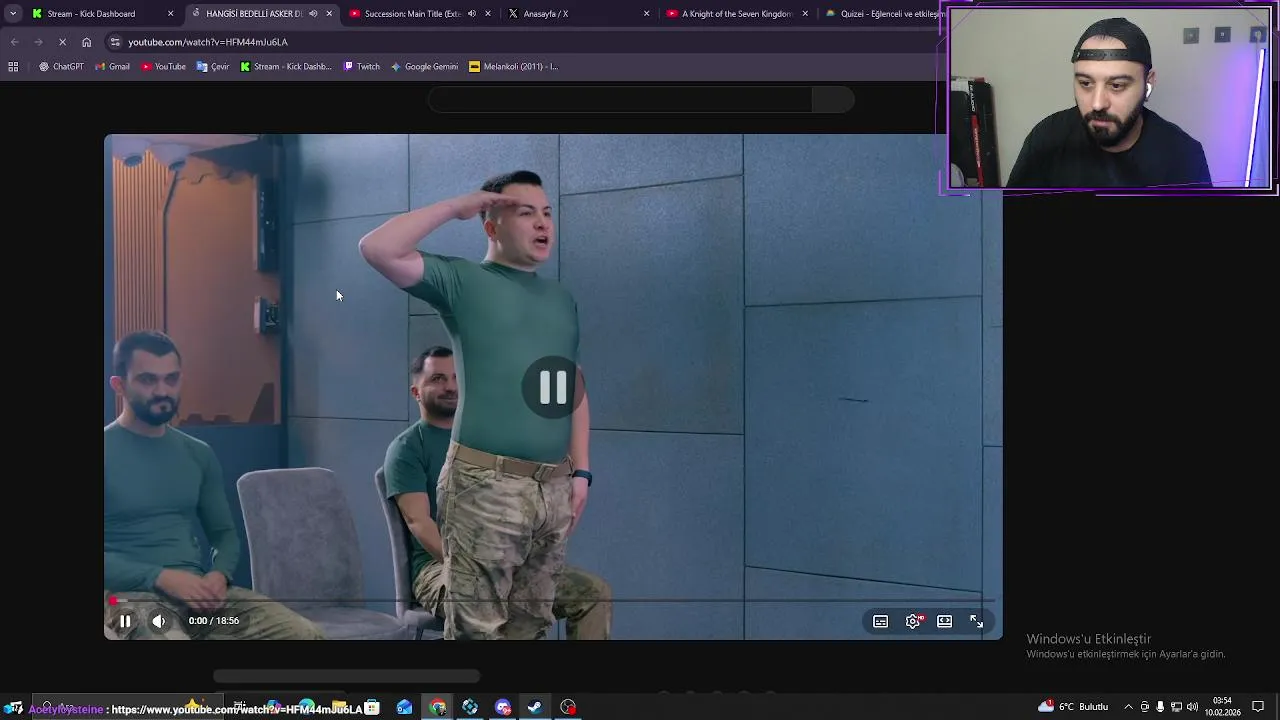Open Melankoli (2011) bookmark
The image size is (1280, 720).
[x=513, y=67]
